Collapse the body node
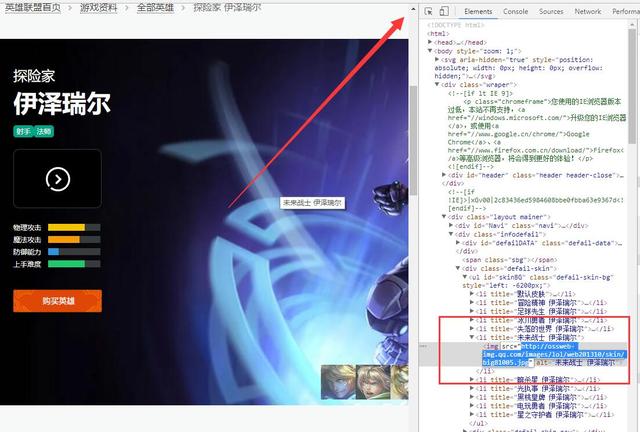The height and width of the screenshot is (432, 640). pos(430,51)
